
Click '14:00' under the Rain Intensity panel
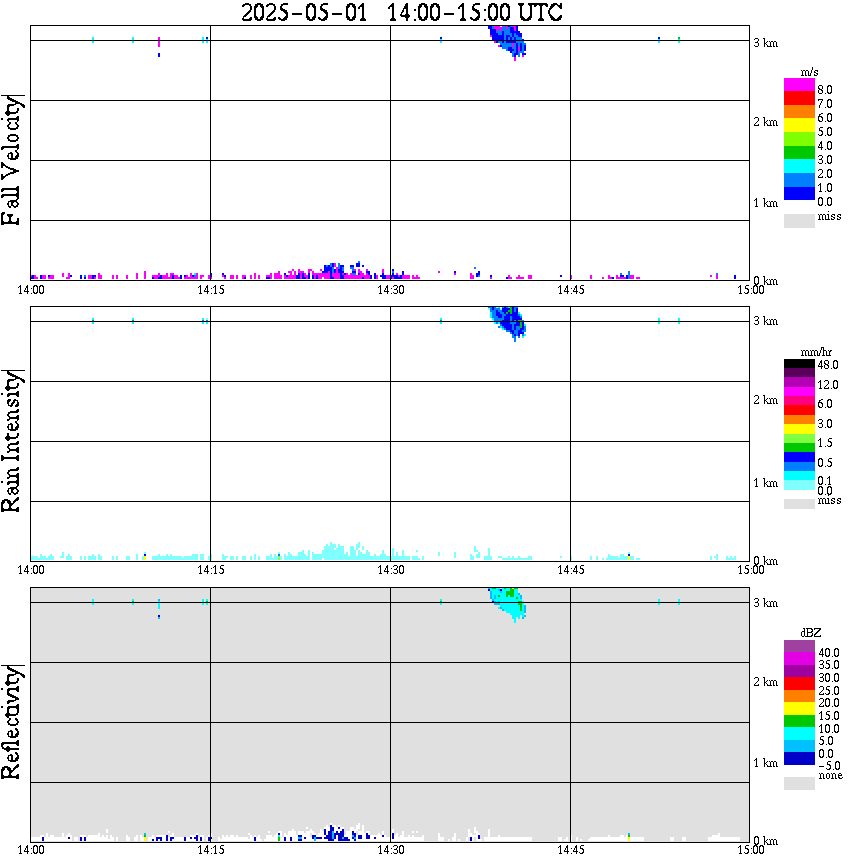click(31, 570)
